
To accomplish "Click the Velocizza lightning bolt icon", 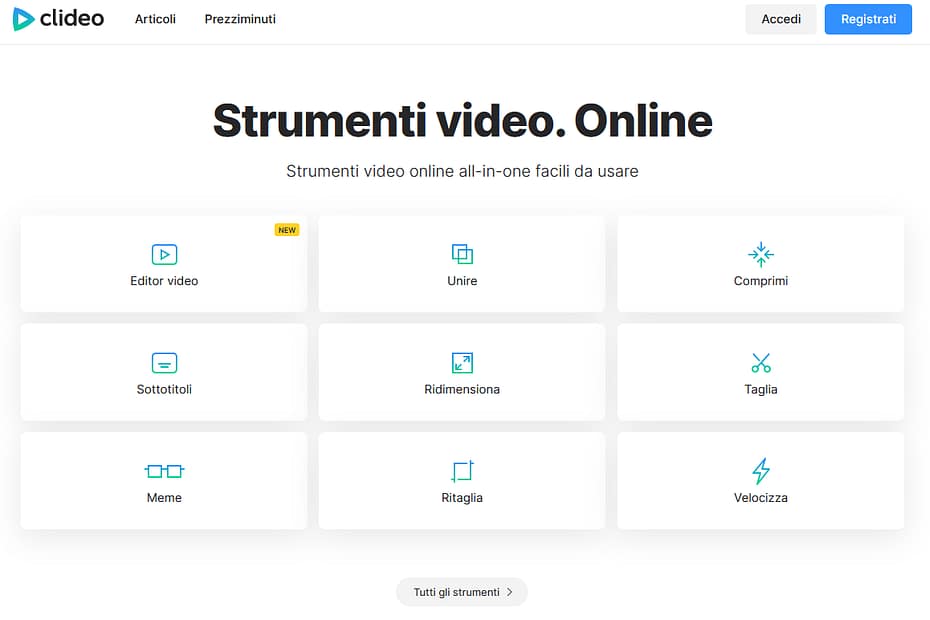I will pyautogui.click(x=761, y=470).
